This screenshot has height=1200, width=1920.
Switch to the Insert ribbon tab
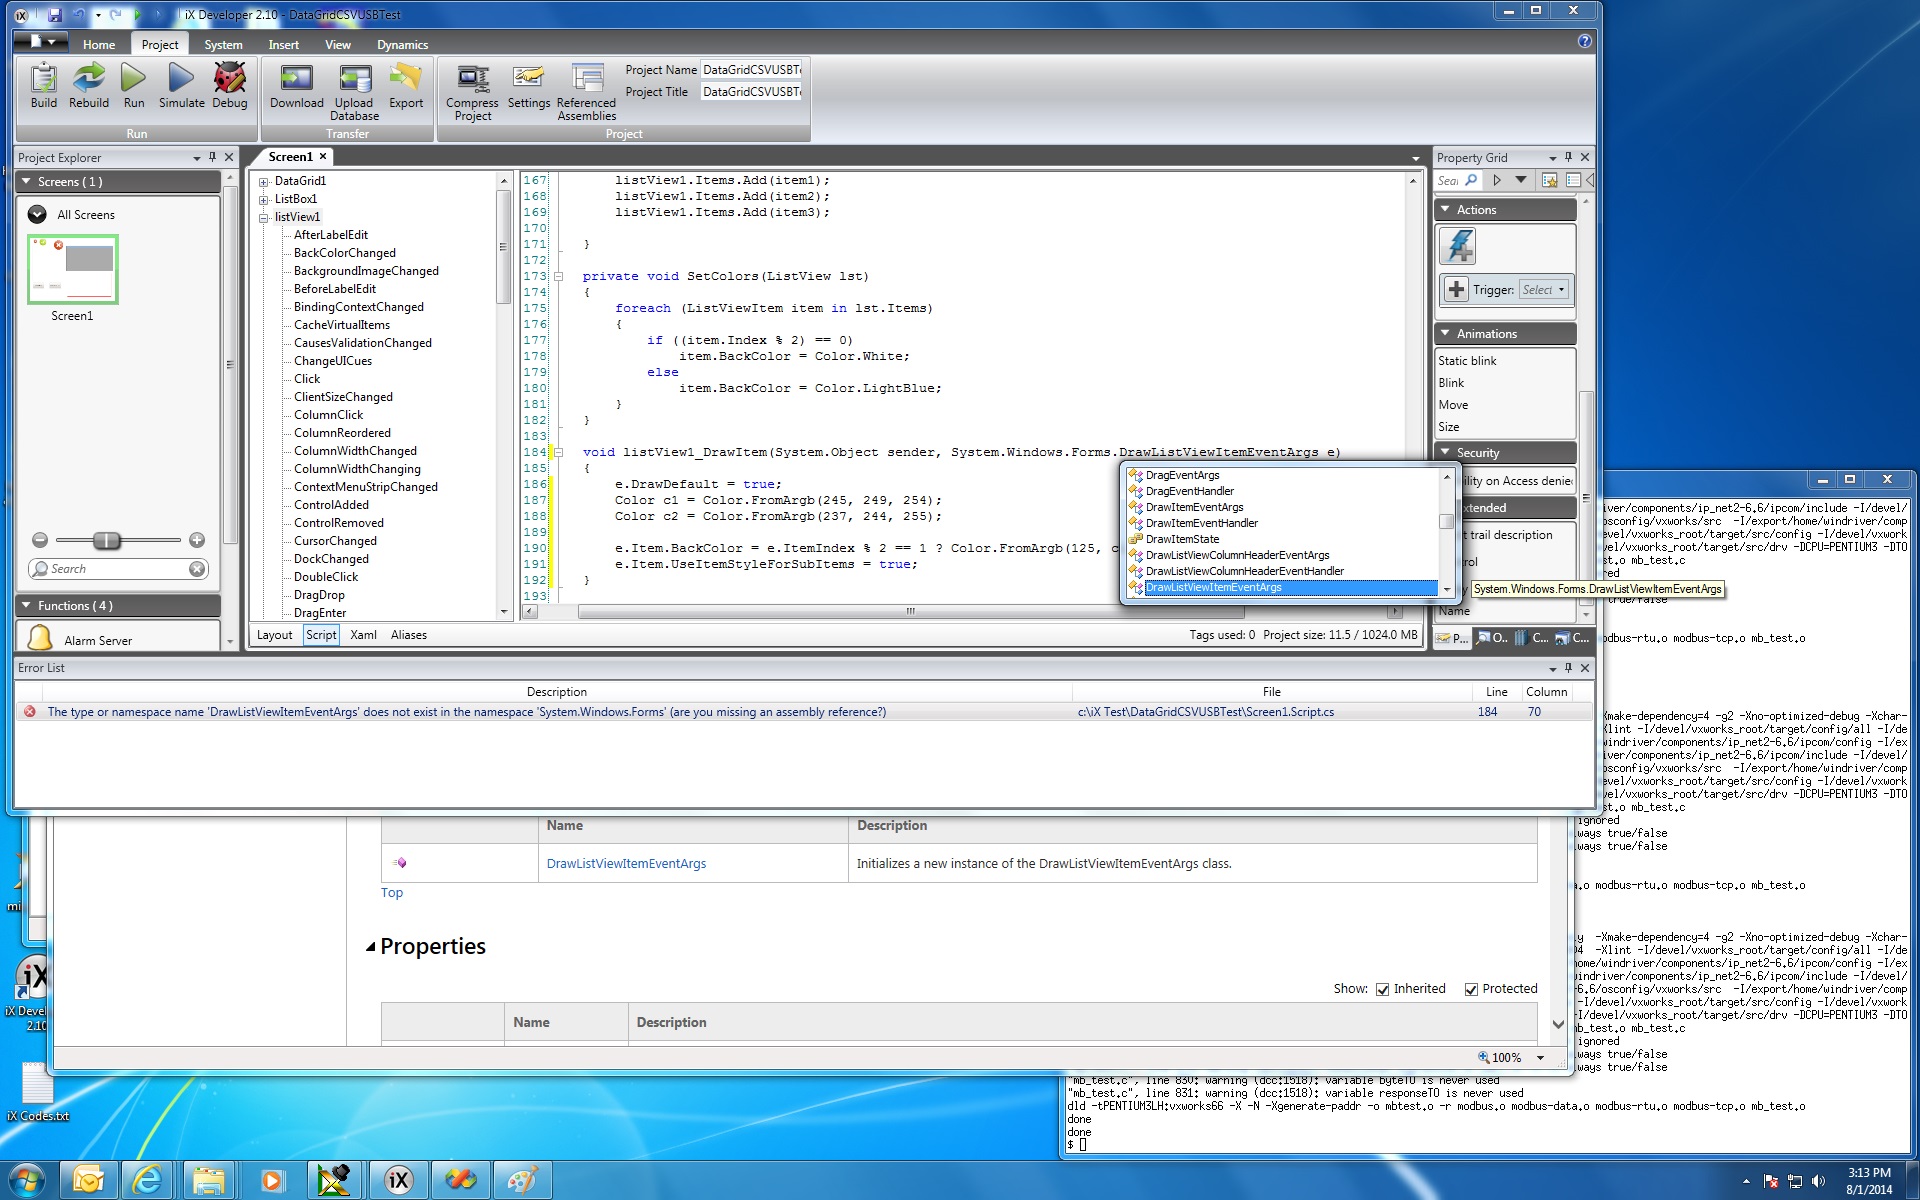pos(283,44)
